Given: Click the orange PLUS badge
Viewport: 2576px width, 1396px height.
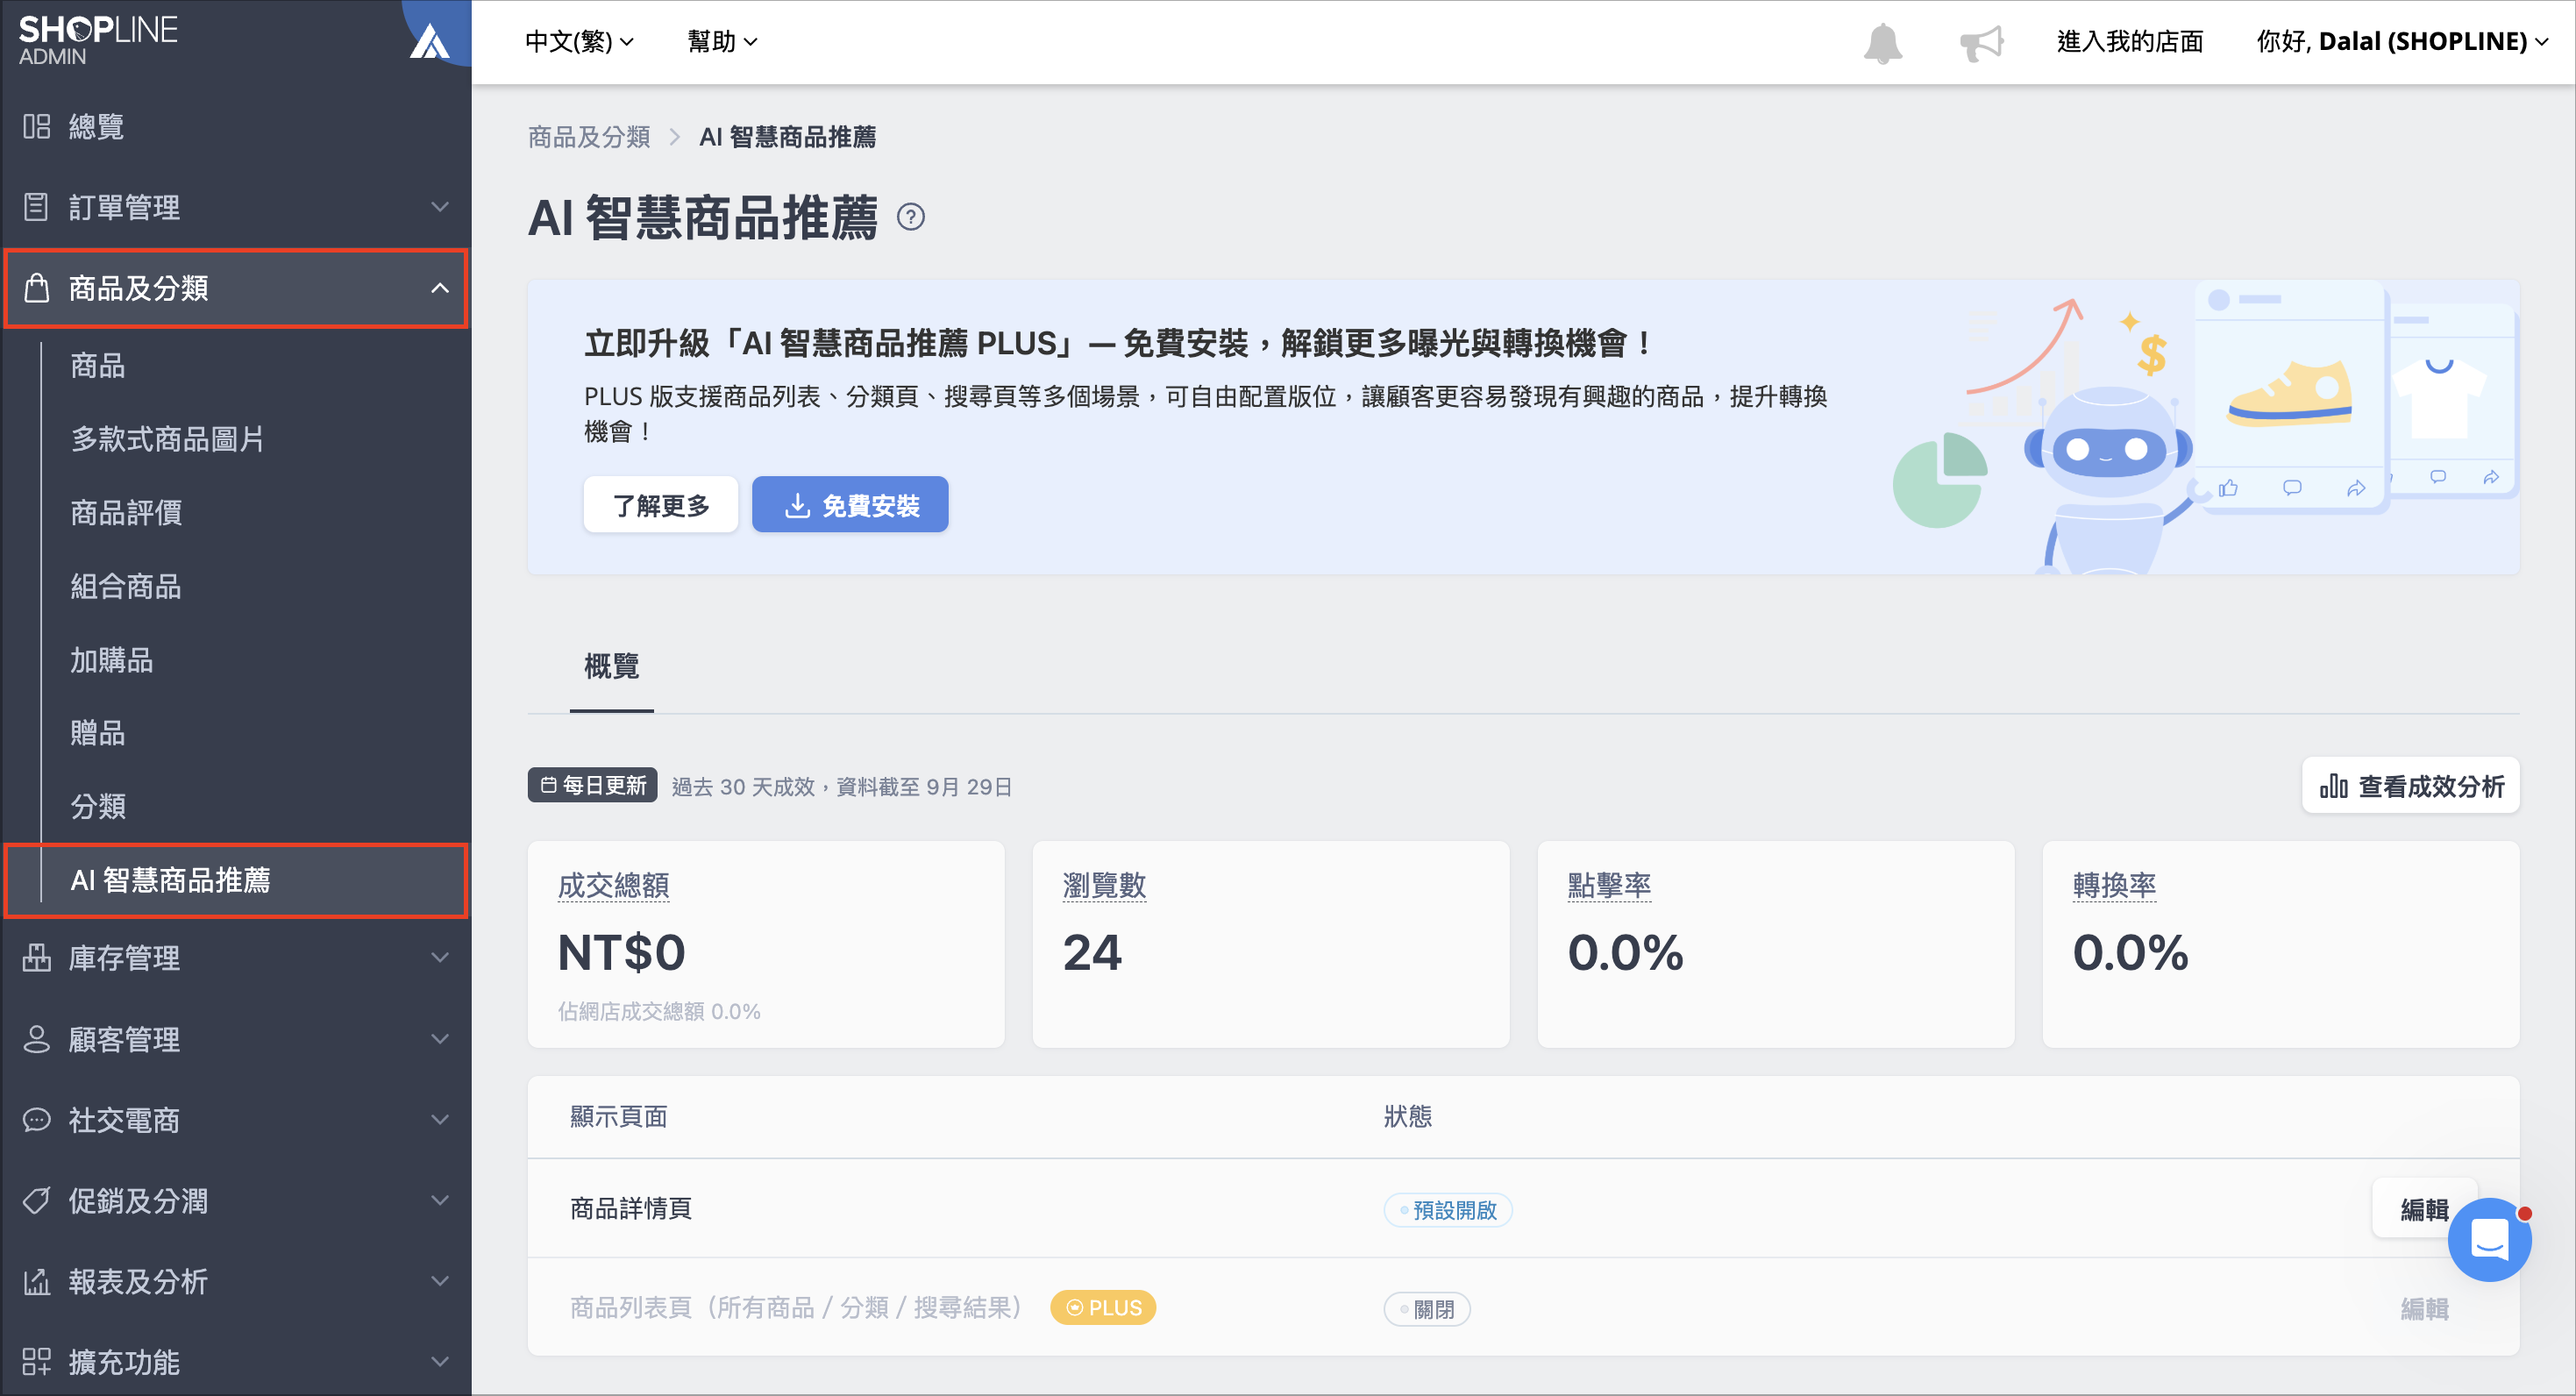Looking at the screenshot, I should point(1103,1308).
